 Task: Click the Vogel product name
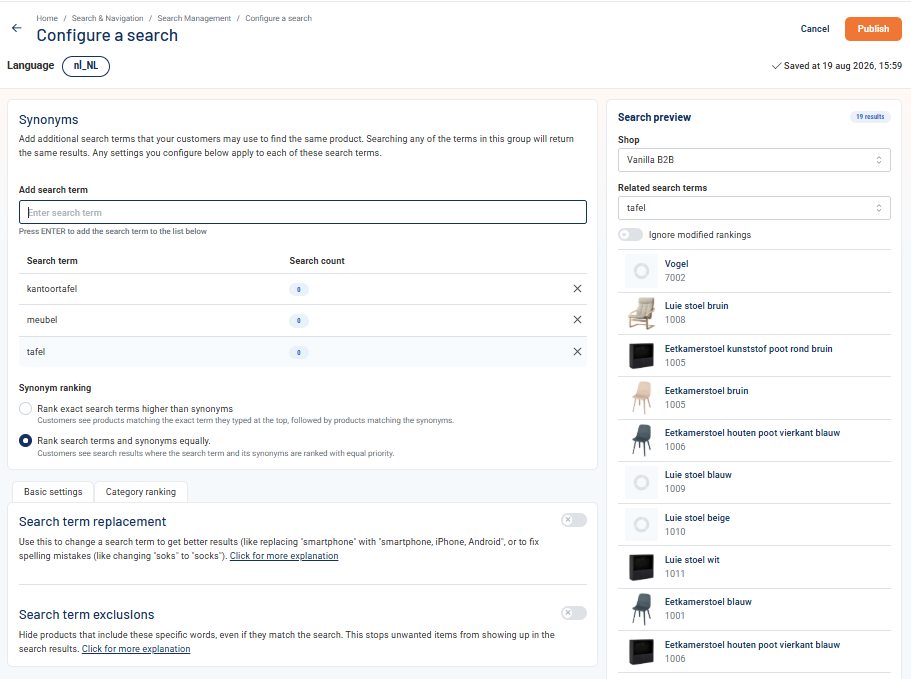click(x=676, y=264)
